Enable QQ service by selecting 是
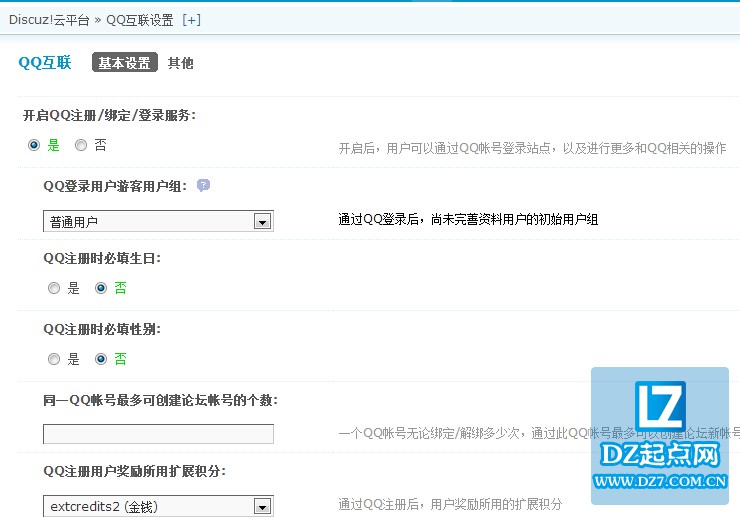The width and height of the screenshot is (740, 517). click(34, 145)
